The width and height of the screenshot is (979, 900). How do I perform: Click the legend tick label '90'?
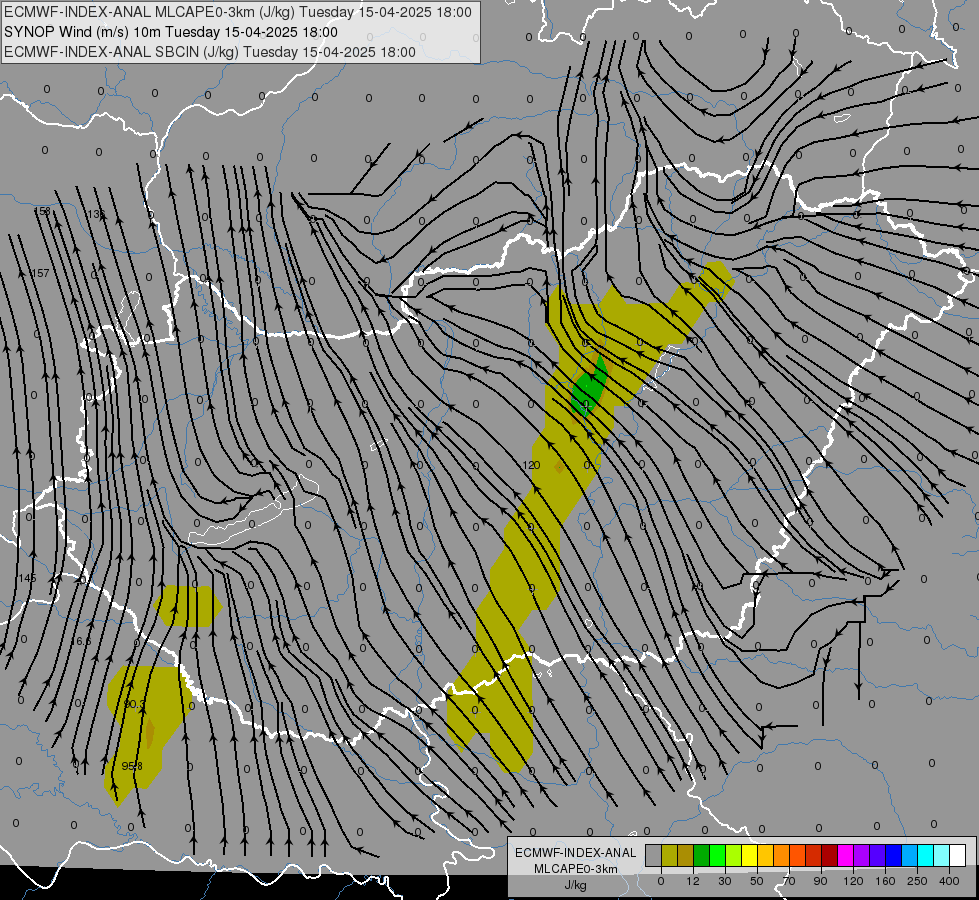[820, 881]
